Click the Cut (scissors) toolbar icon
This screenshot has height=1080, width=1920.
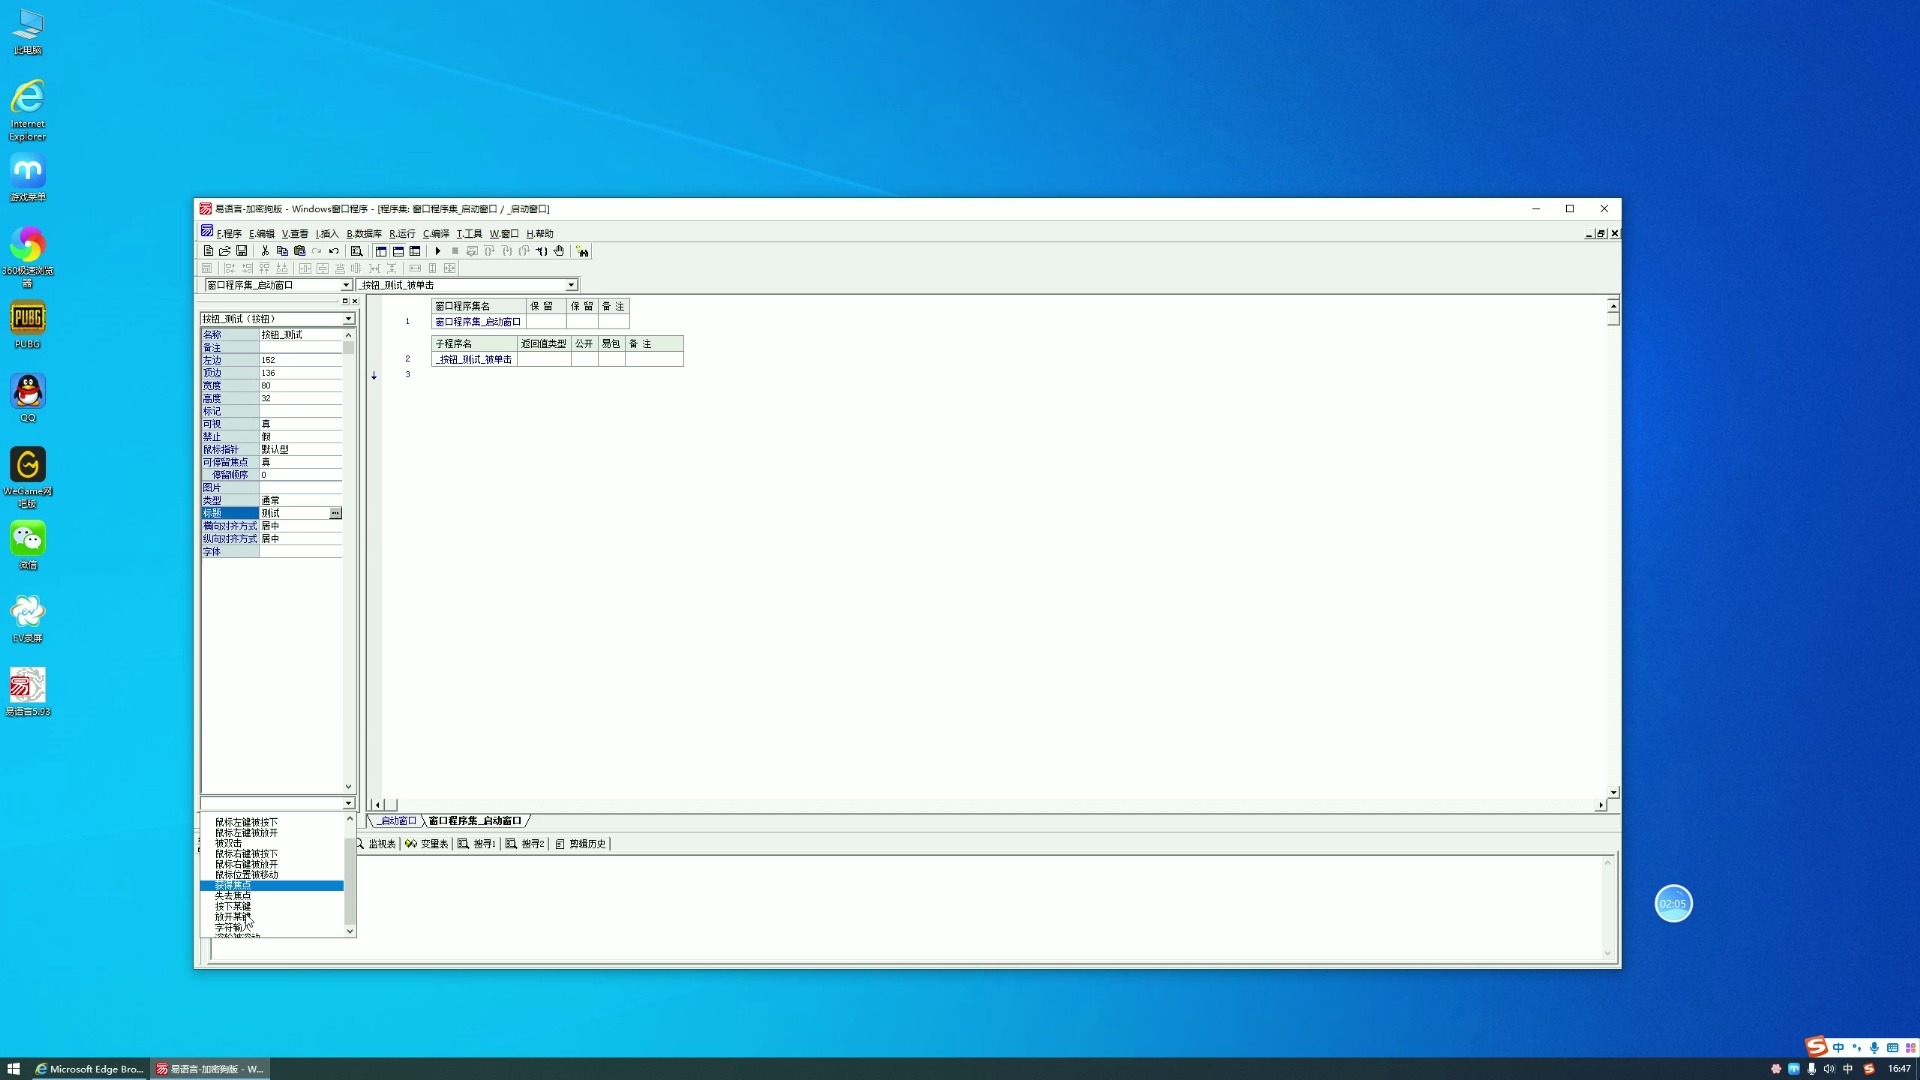pos(265,251)
